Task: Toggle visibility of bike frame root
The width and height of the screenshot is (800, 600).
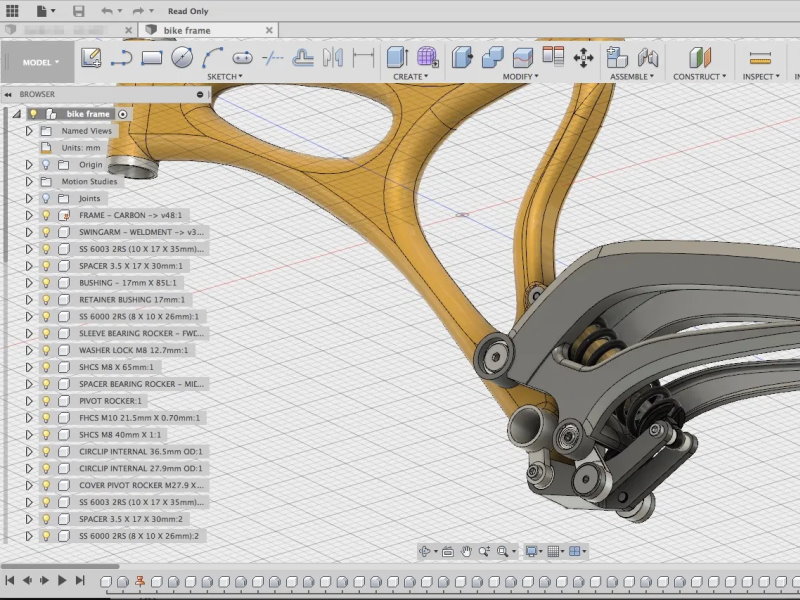Action: (x=33, y=114)
